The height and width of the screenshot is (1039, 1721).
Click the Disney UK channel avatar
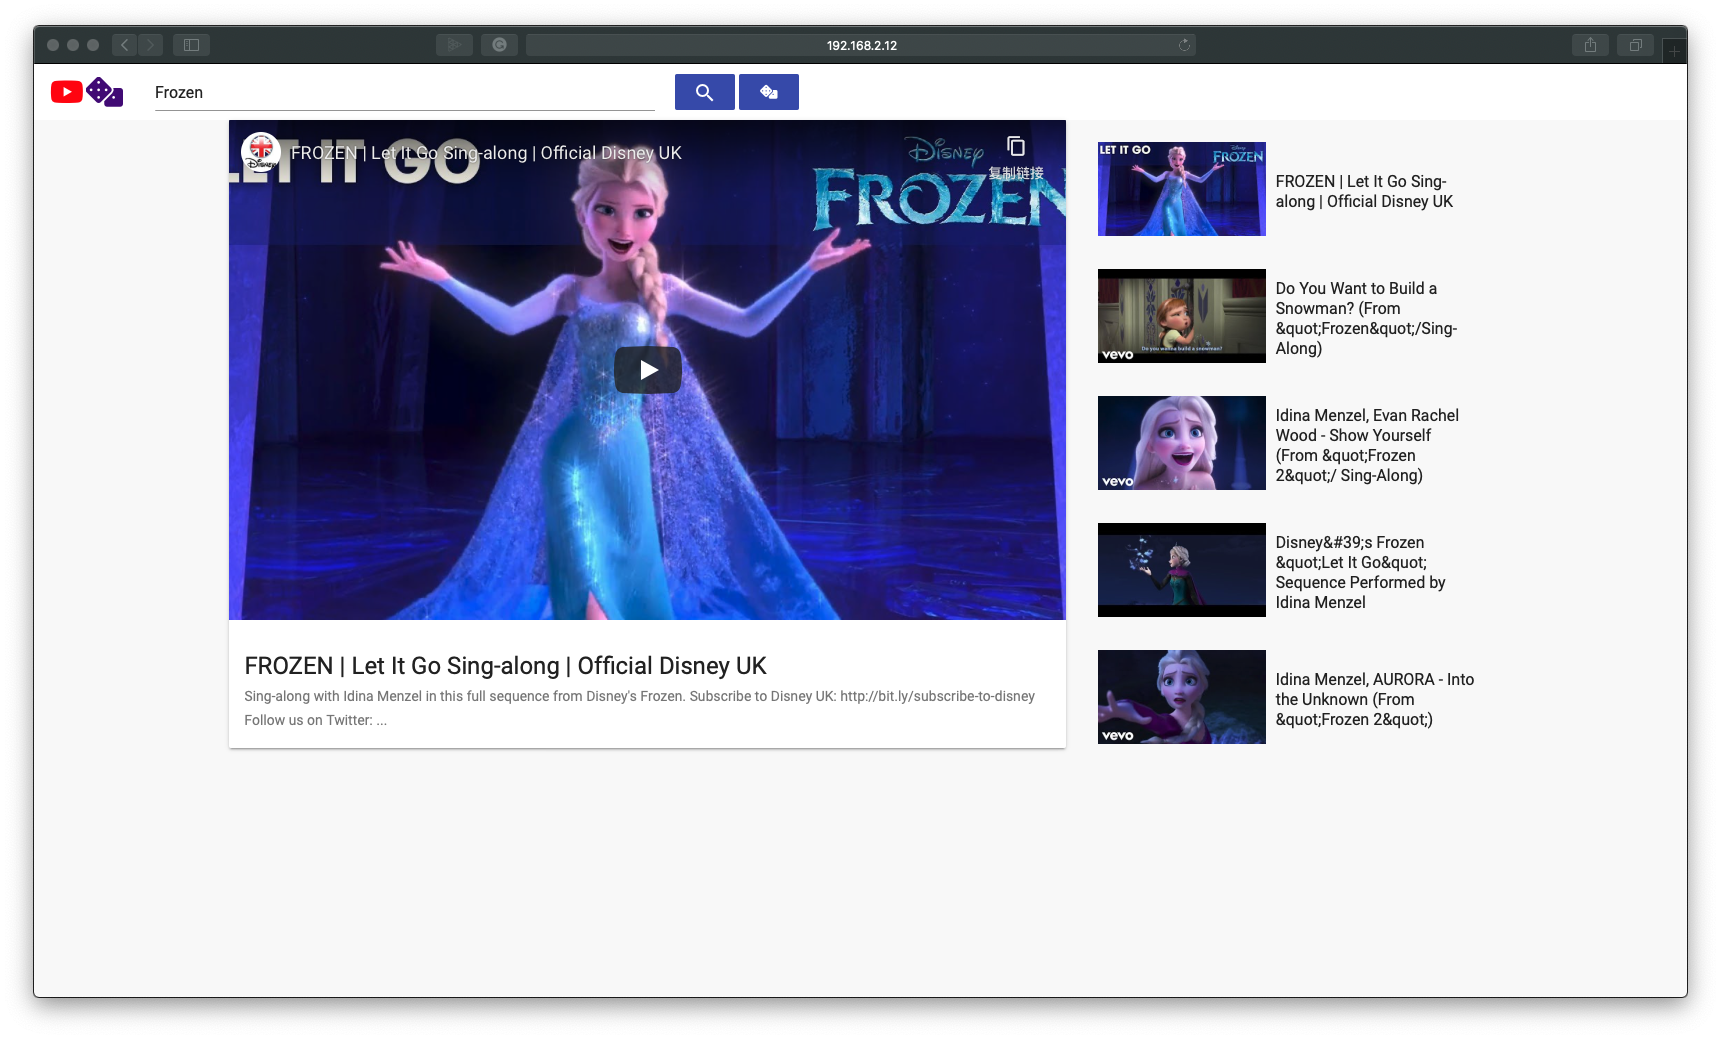(261, 153)
